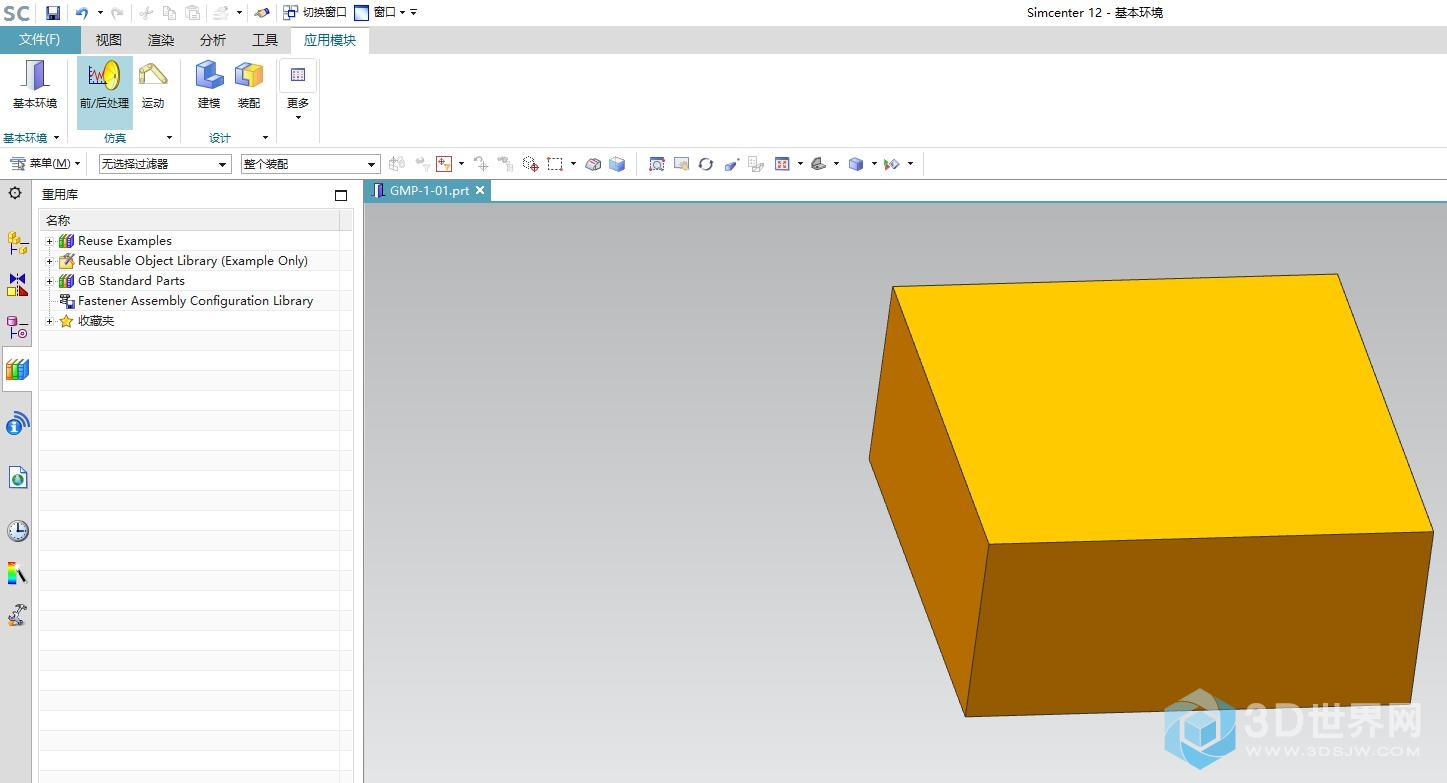Click the blue cube face highlight icon
Screen dimensions: 1447x783
pyautogui.click(x=617, y=164)
